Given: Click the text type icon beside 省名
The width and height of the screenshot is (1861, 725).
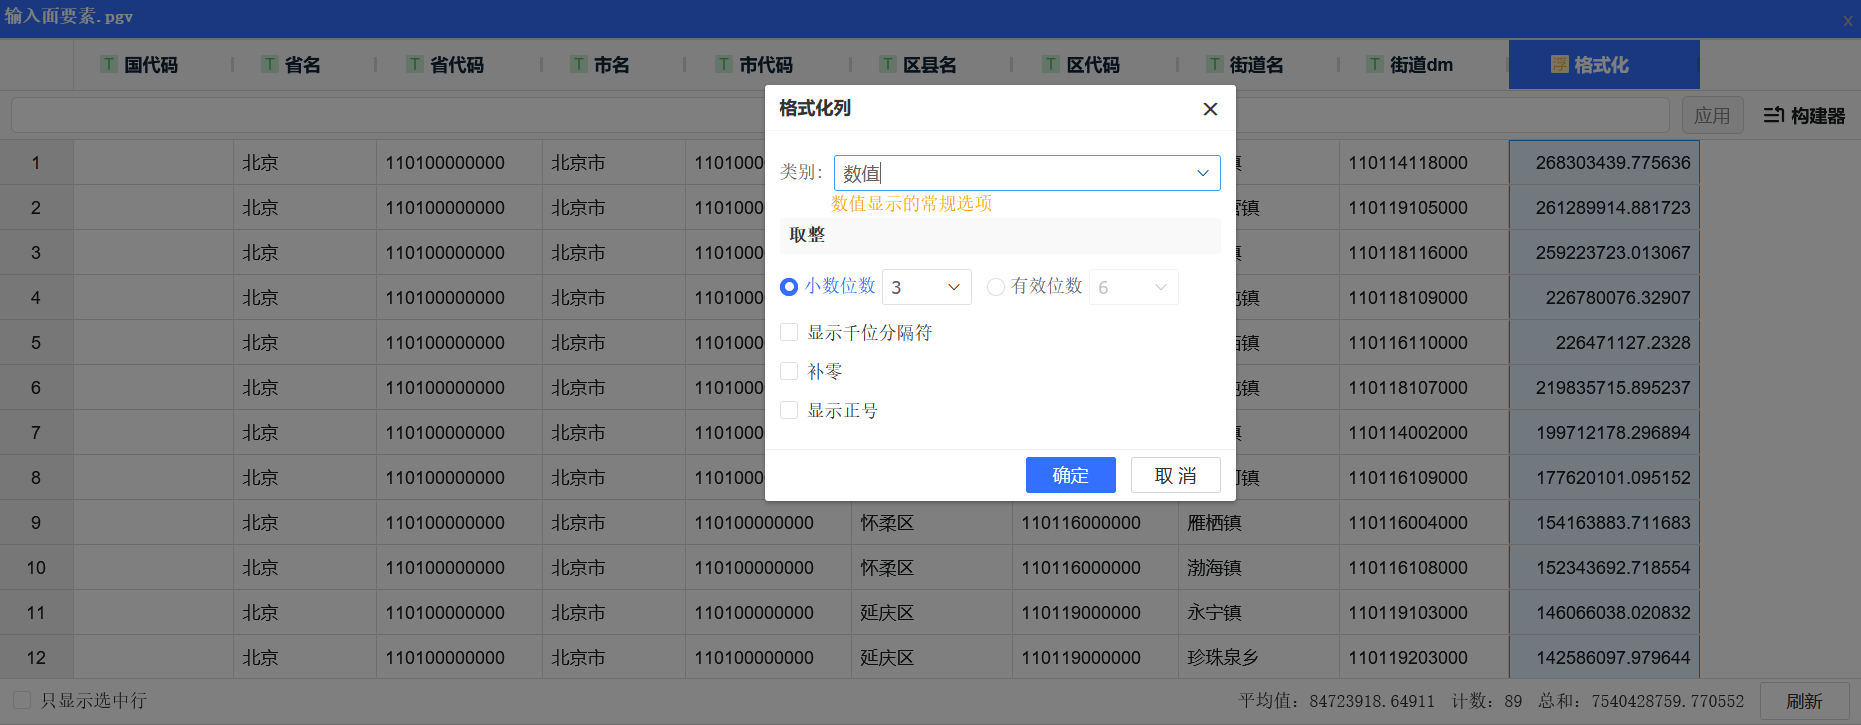Looking at the screenshot, I should [270, 64].
